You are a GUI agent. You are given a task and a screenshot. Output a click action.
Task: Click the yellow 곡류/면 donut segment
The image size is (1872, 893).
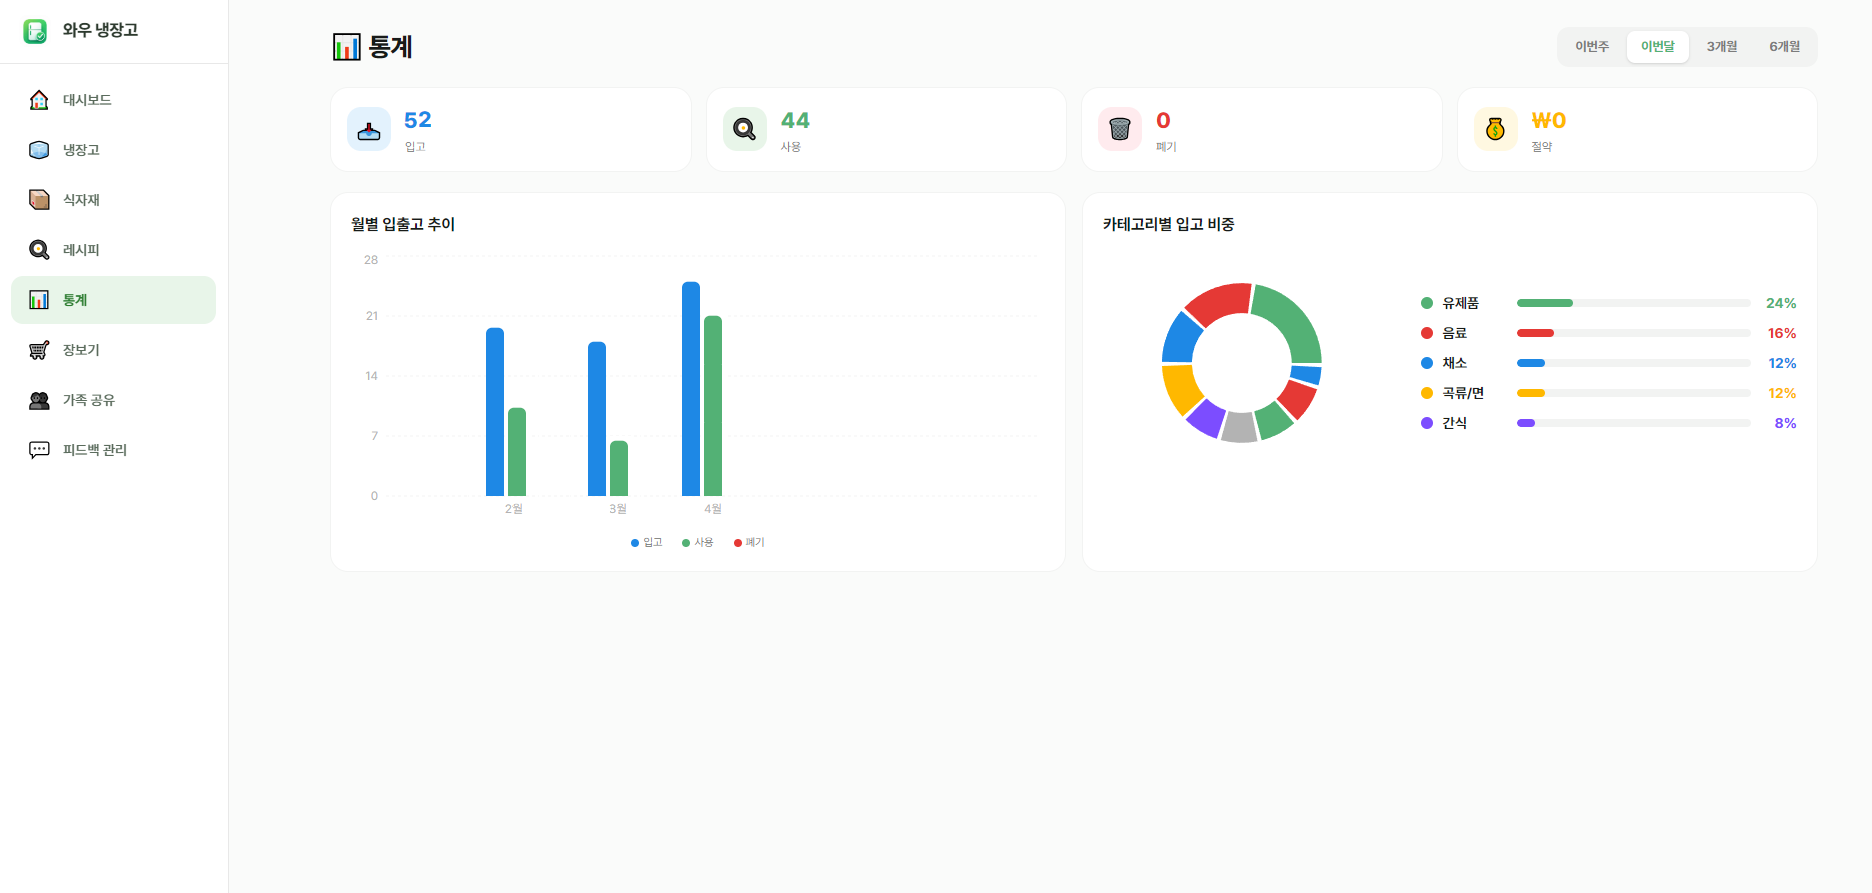point(1181,389)
